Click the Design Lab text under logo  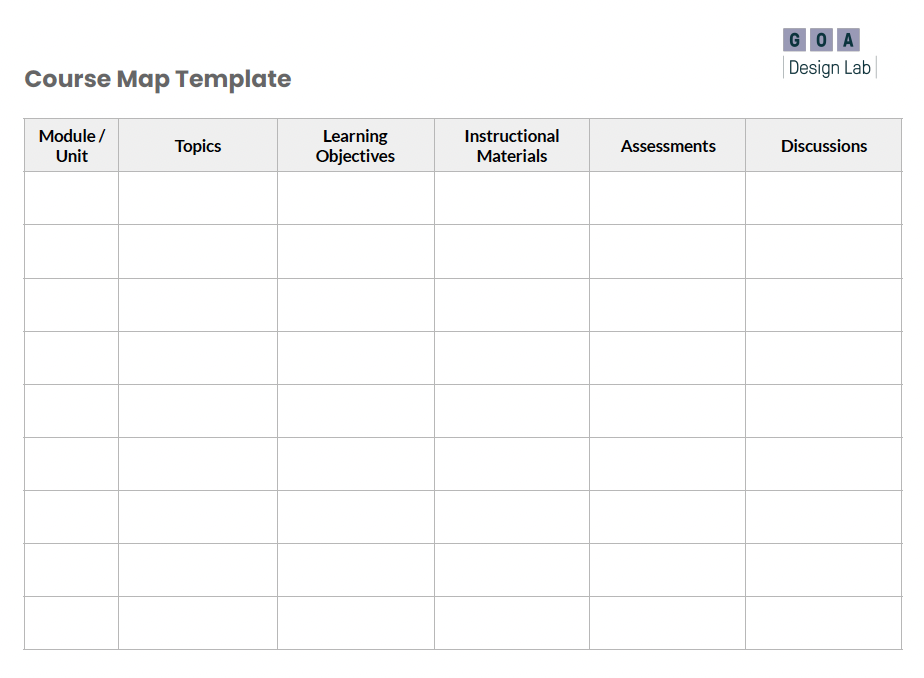829,68
